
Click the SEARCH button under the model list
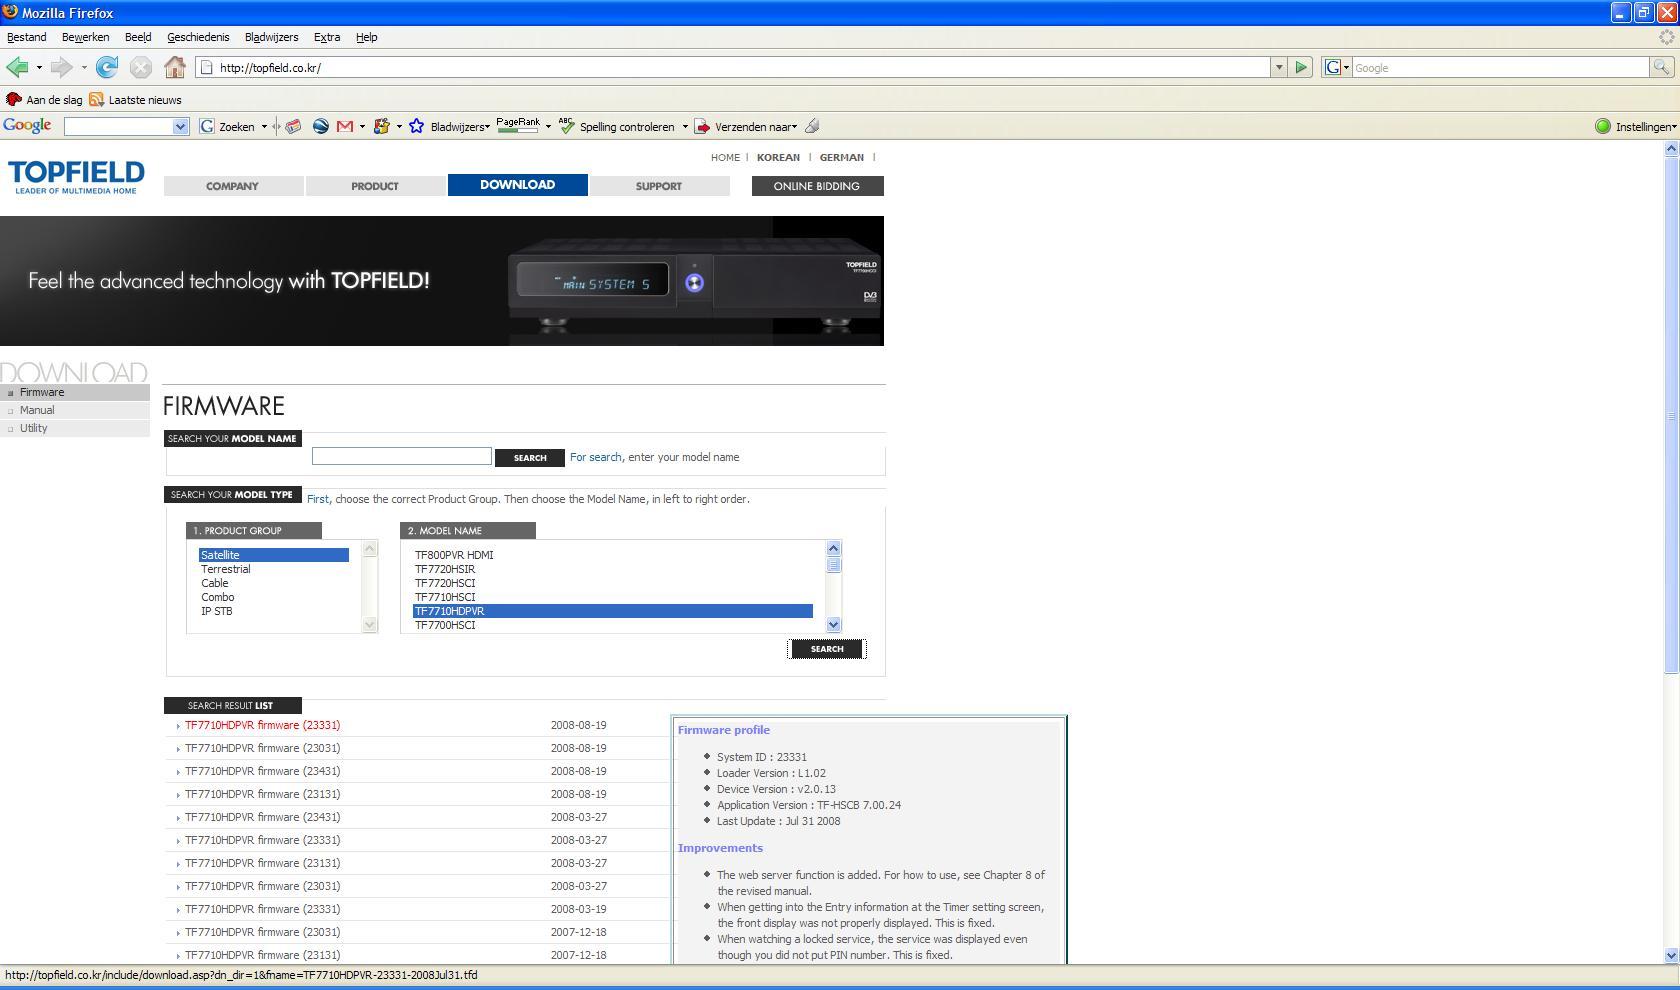click(827, 649)
